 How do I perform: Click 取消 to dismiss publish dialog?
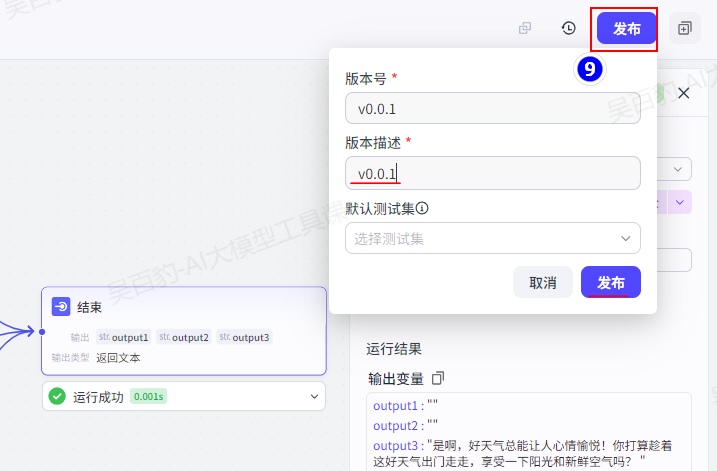[543, 283]
